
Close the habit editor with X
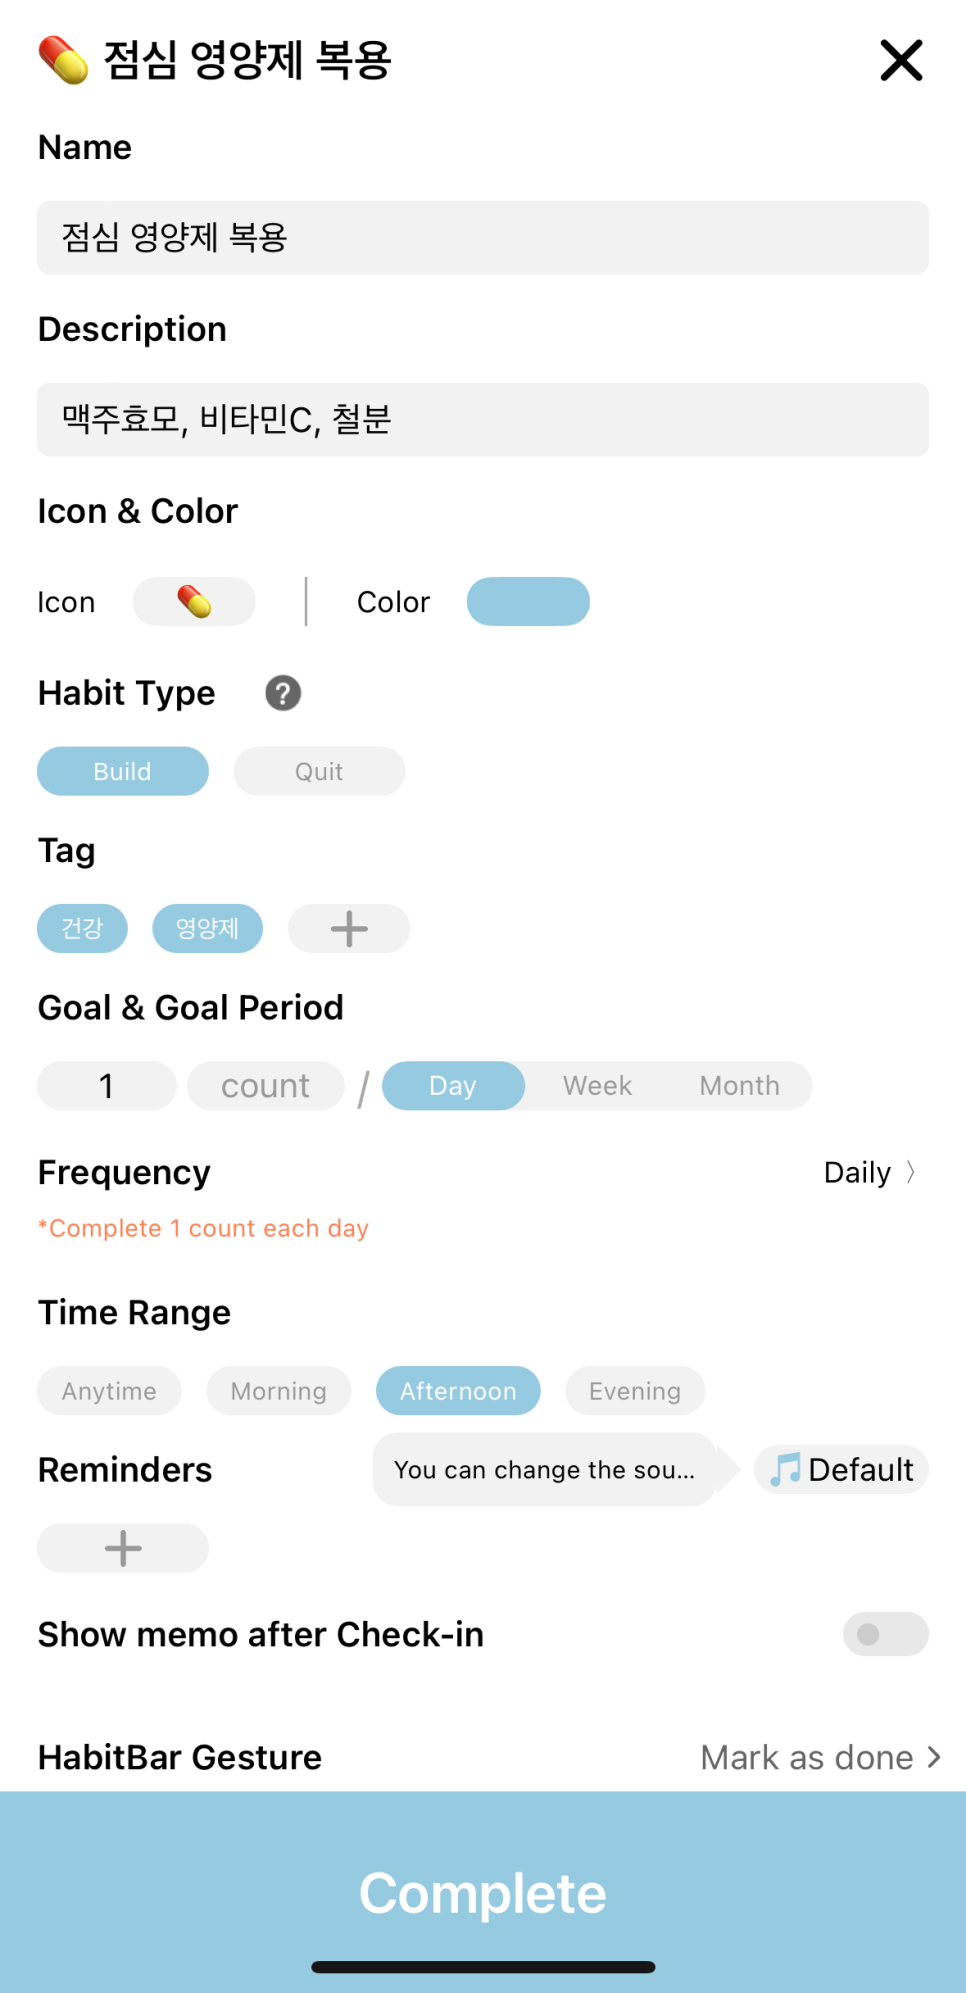click(x=901, y=60)
